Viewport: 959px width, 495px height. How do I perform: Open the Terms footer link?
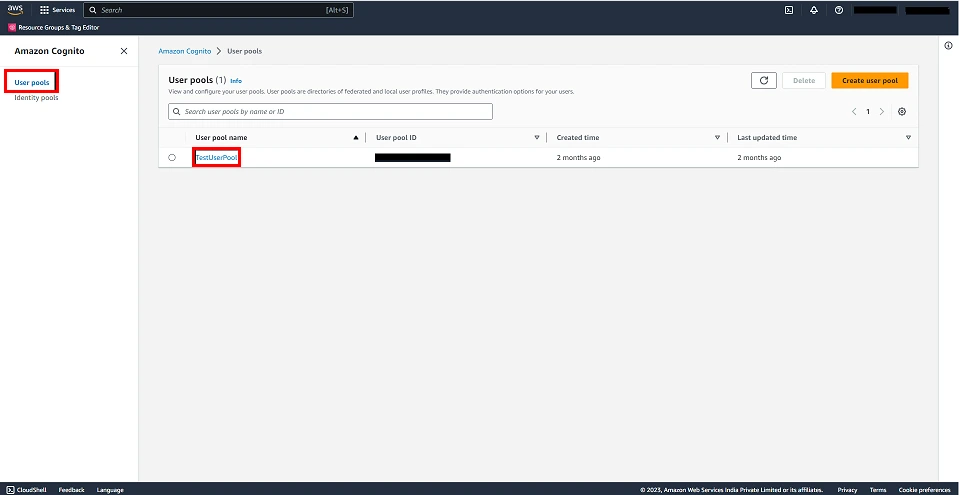(878, 489)
